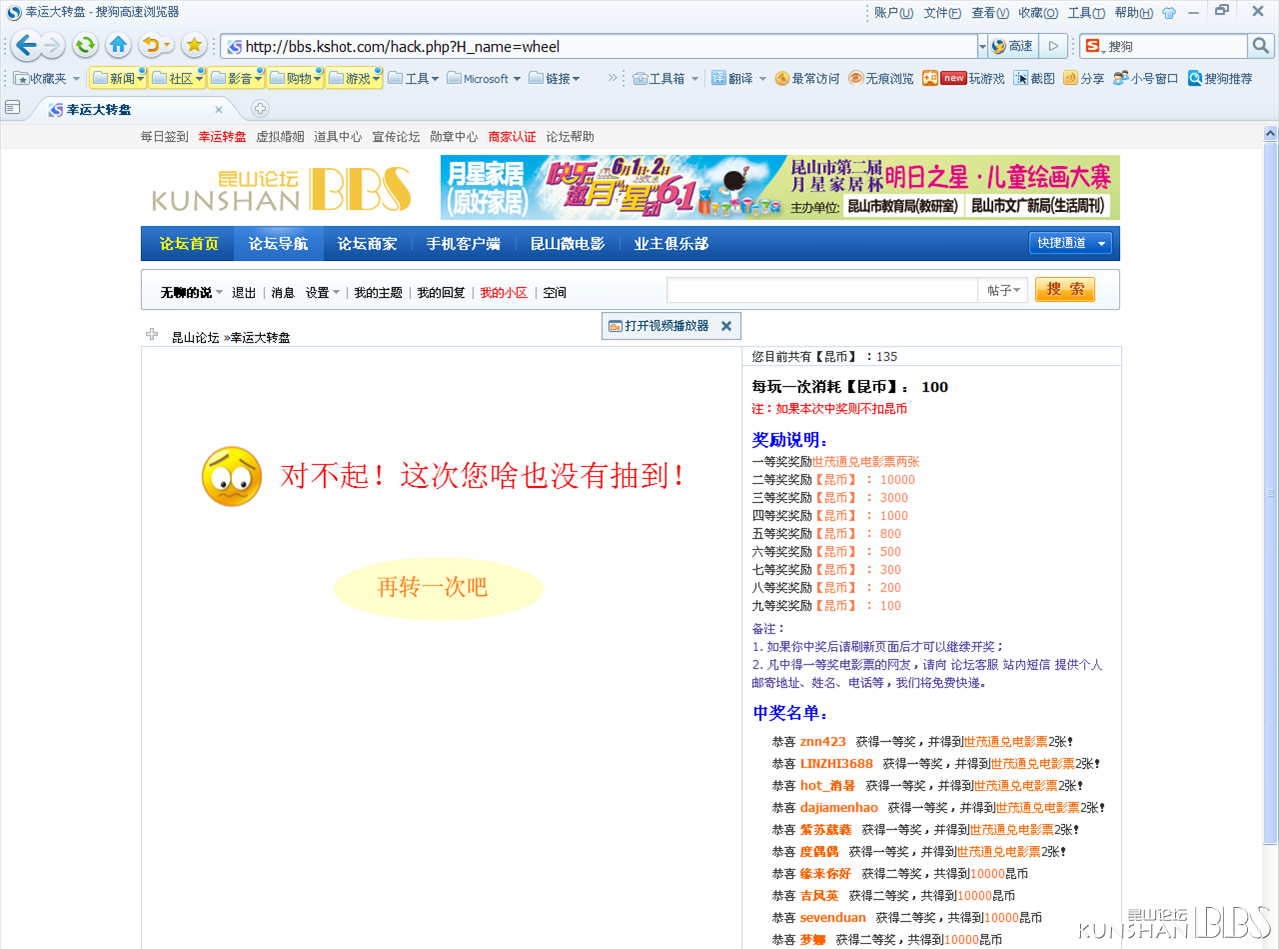The width and height of the screenshot is (1279, 949).
Task: Go to browser home page icon
Action: pos(118,45)
